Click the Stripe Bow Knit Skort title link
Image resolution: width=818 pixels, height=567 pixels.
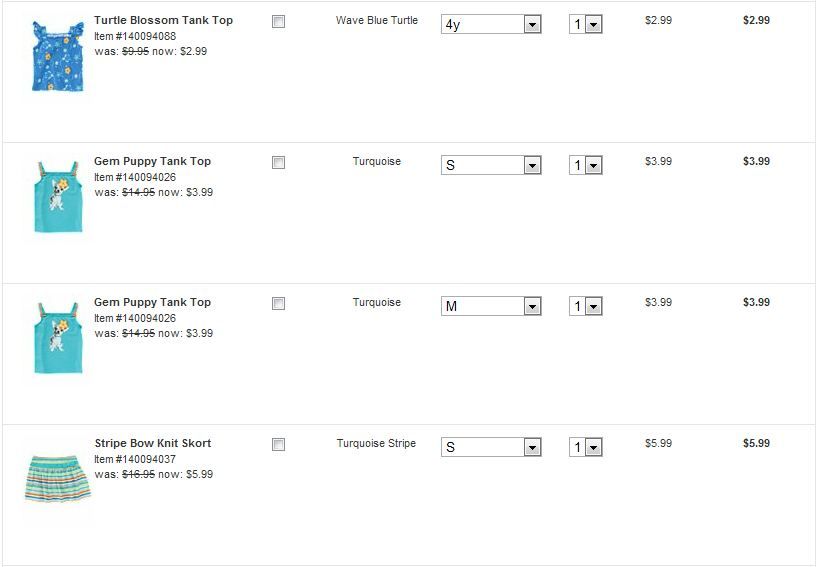coord(152,443)
